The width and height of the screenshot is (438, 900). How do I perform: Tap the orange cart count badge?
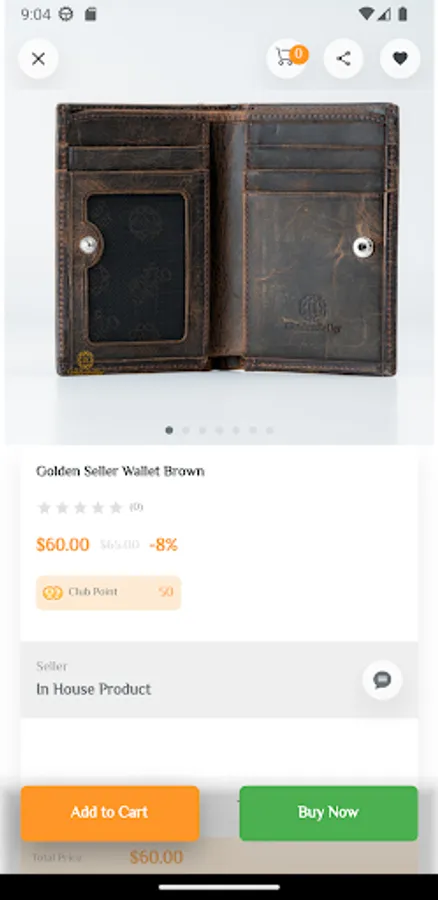299,54
